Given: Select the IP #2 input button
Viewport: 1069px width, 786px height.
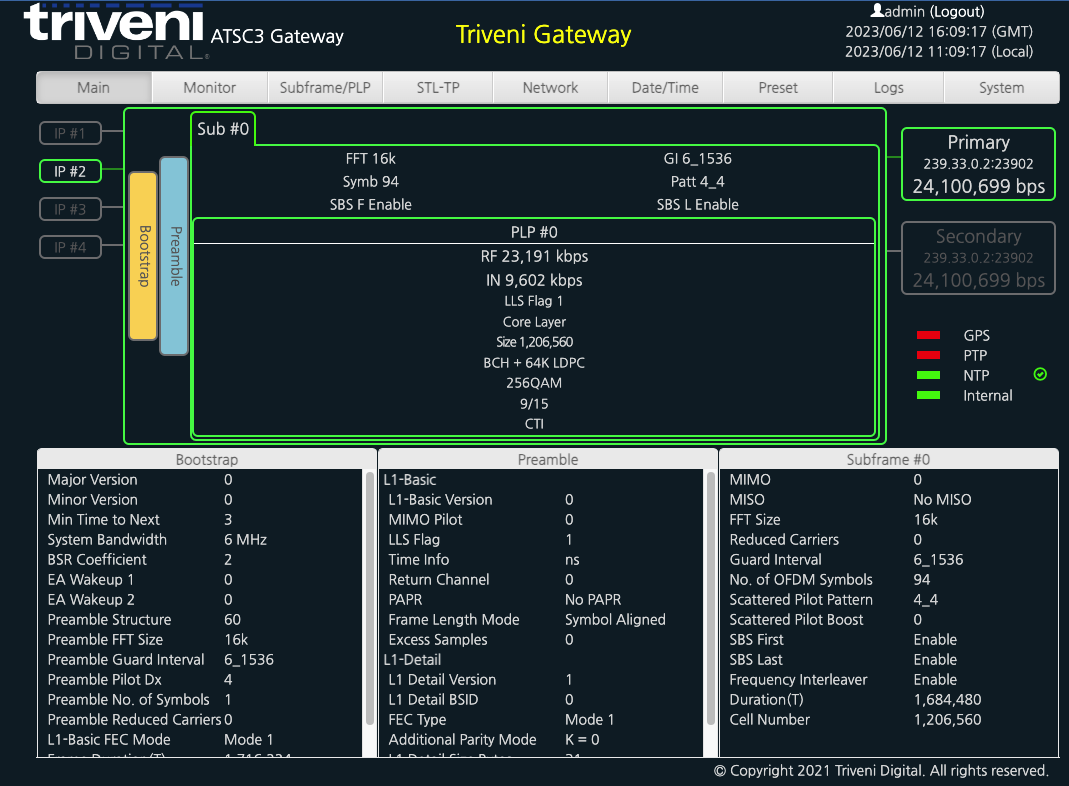Looking at the screenshot, I should click(x=70, y=171).
